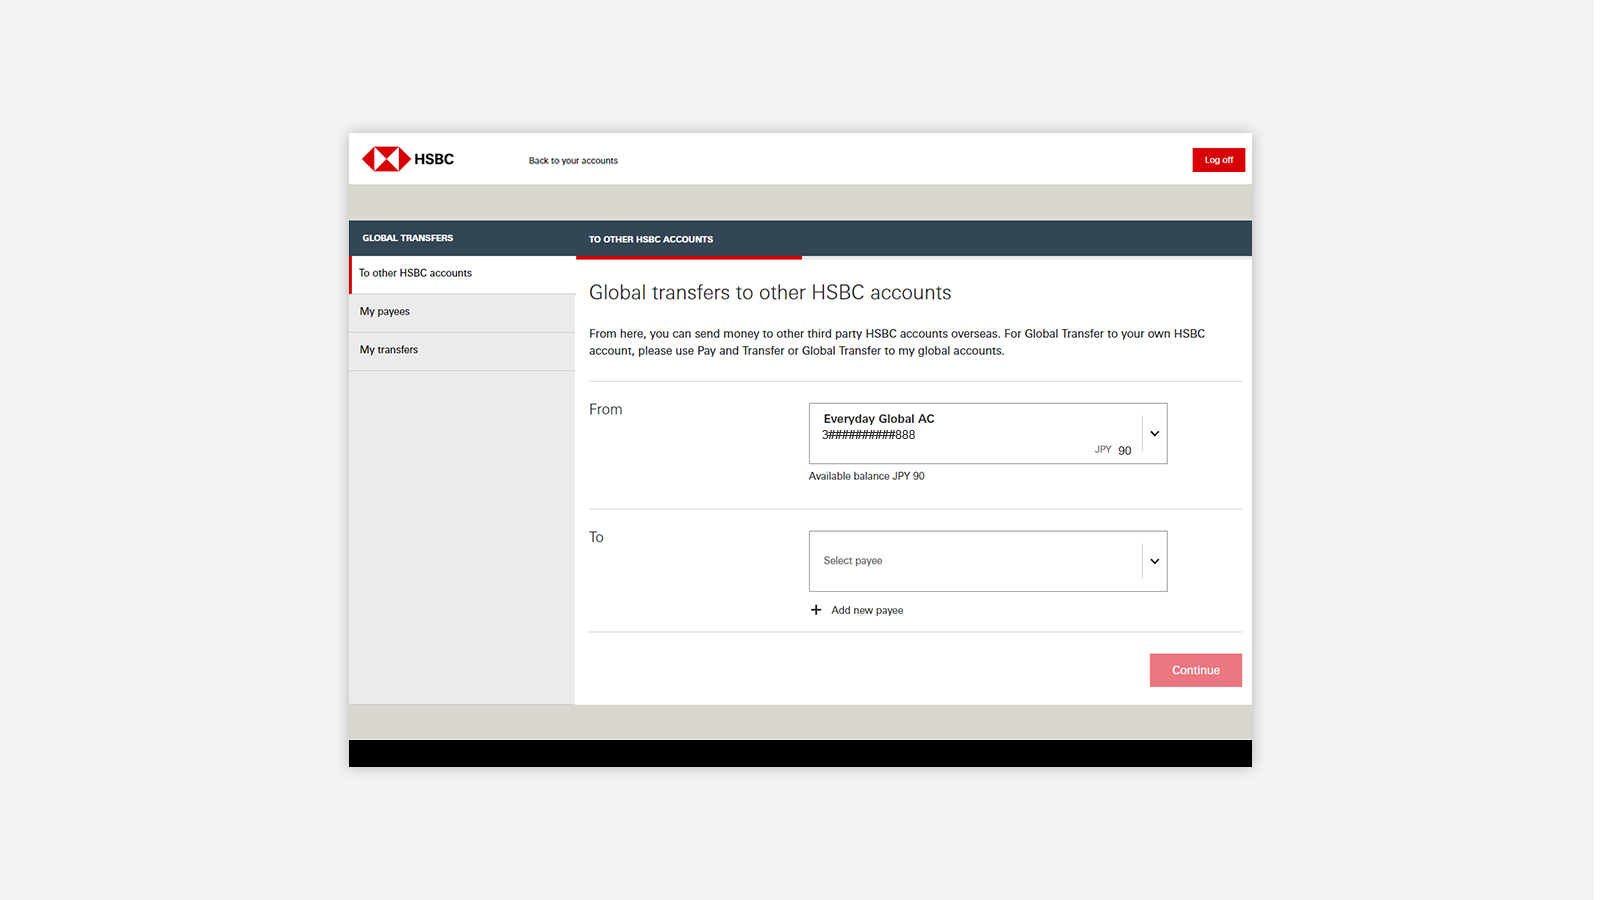Go to My payees in sidebar
1600x900 pixels.
point(462,313)
